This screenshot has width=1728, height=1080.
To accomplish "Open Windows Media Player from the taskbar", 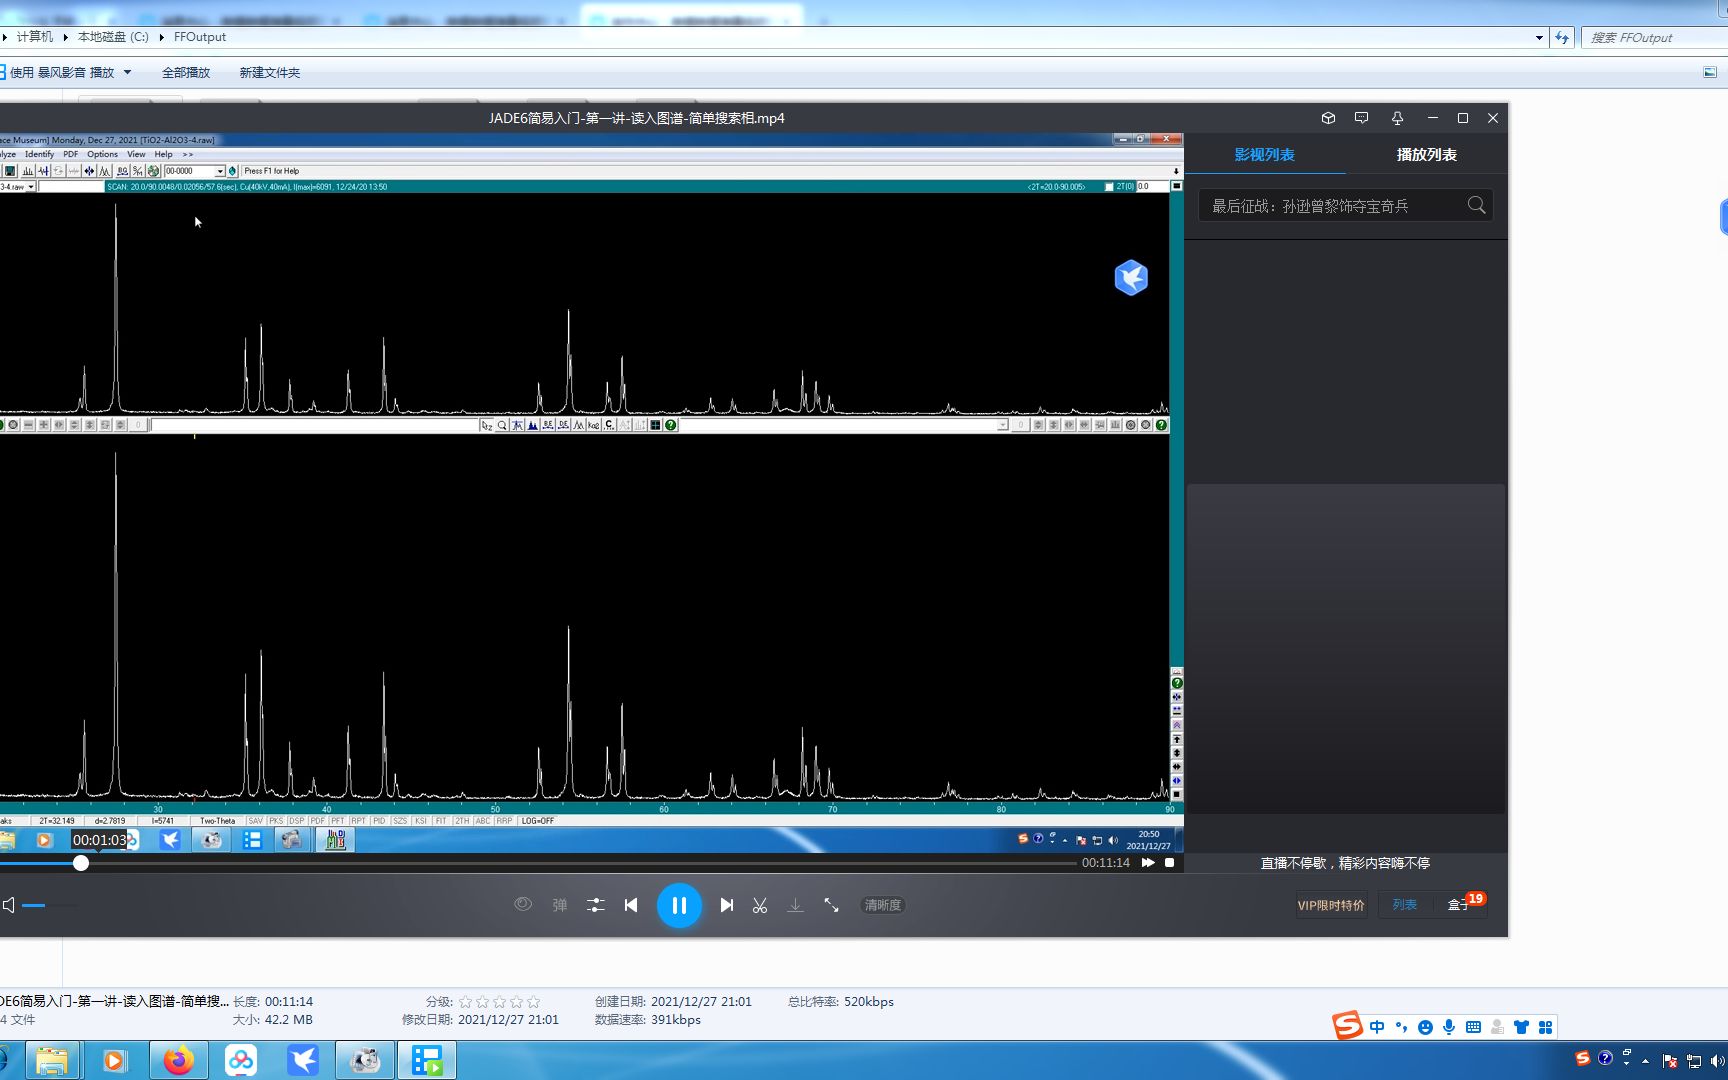I will tap(115, 1060).
